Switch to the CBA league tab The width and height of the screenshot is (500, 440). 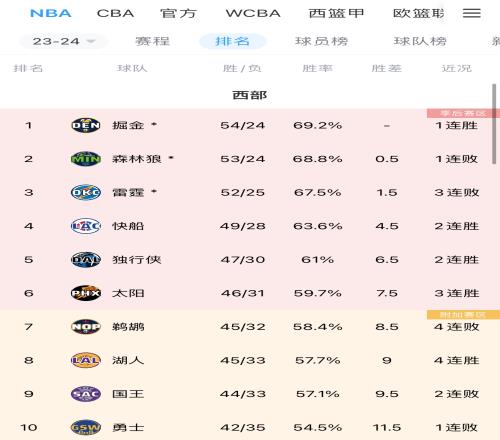[x=115, y=13]
